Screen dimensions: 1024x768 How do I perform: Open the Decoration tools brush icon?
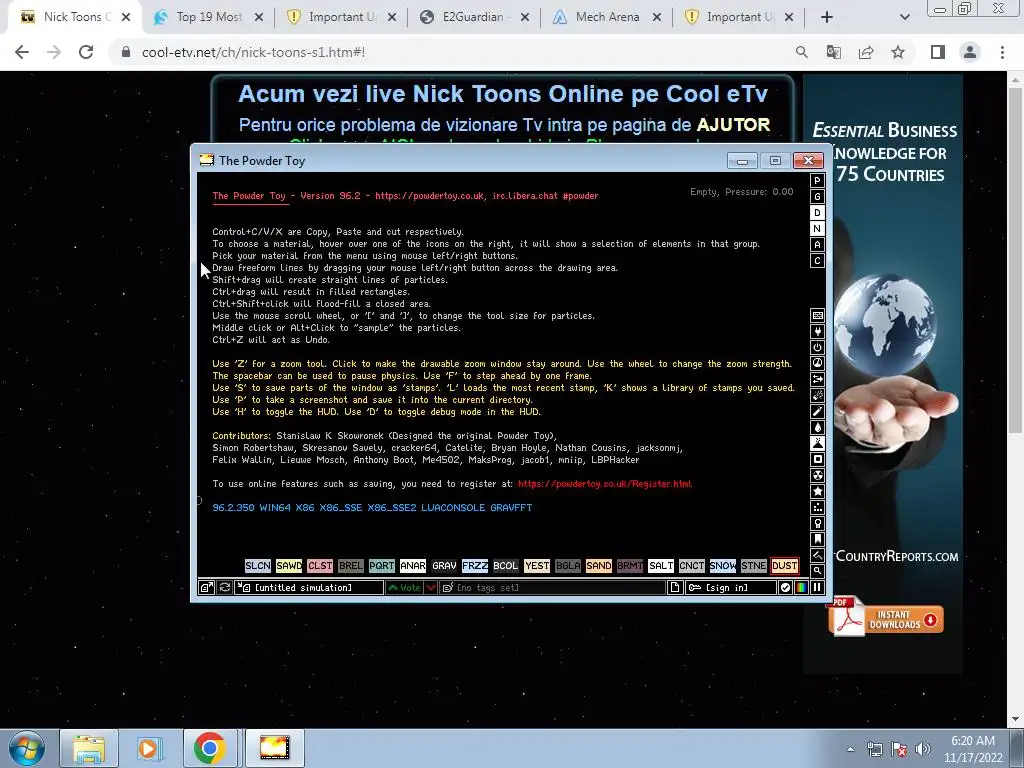pos(817,555)
